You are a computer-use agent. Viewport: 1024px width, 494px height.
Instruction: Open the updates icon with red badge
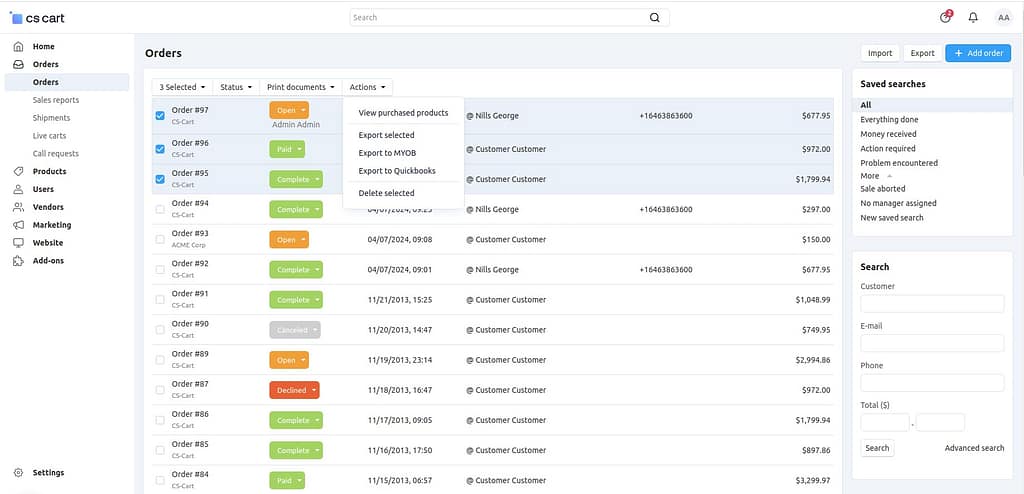(946, 17)
